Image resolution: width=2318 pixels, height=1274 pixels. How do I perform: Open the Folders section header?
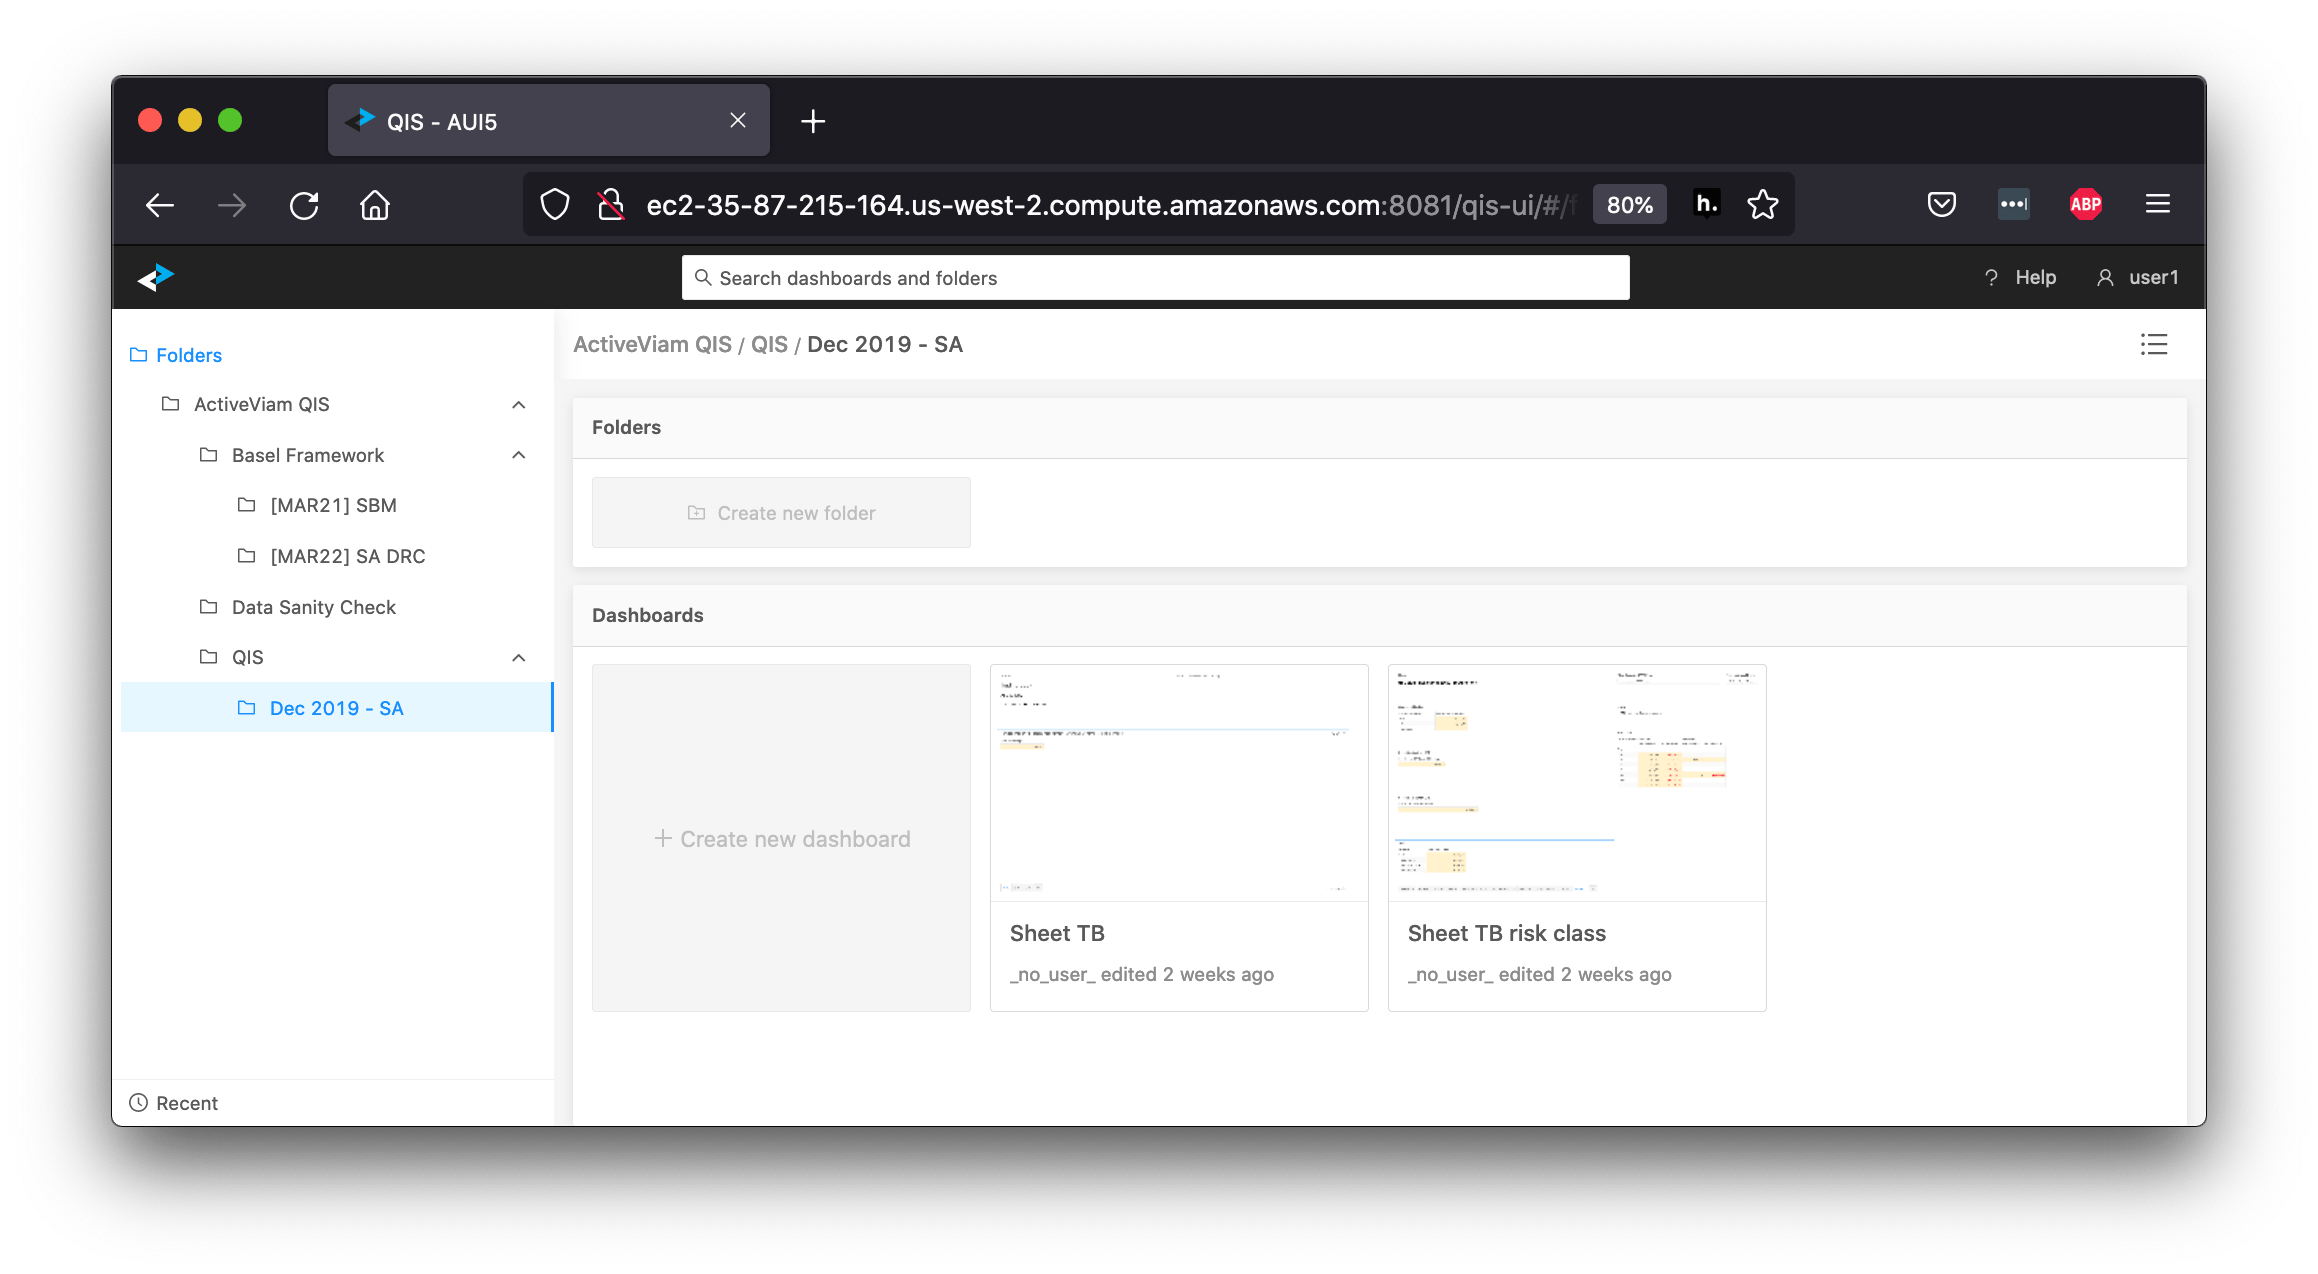click(x=176, y=355)
